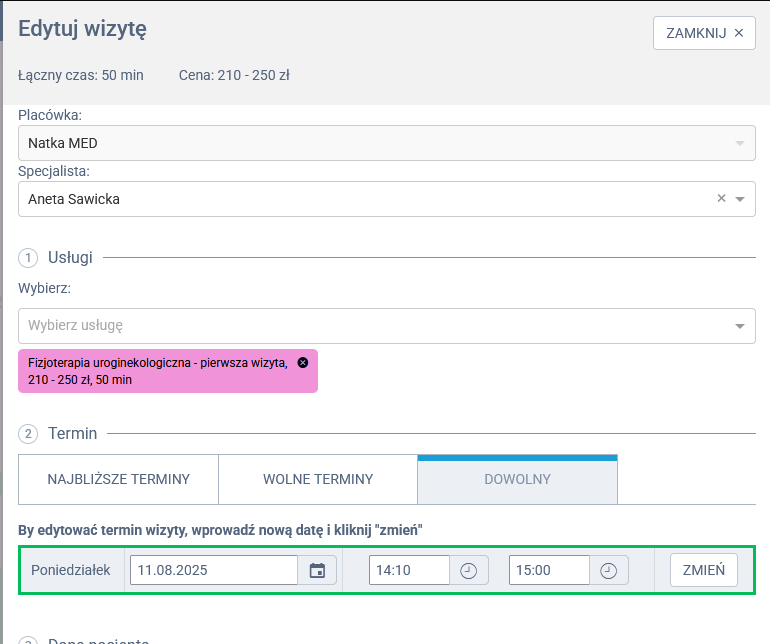770x644 pixels.
Task: Close the dialog with the Zamknij button
Action: point(703,32)
